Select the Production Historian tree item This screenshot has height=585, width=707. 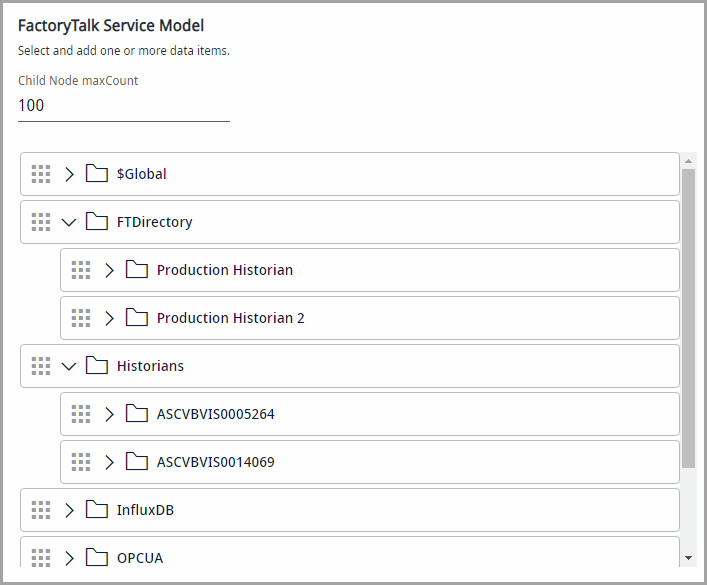[370, 270]
